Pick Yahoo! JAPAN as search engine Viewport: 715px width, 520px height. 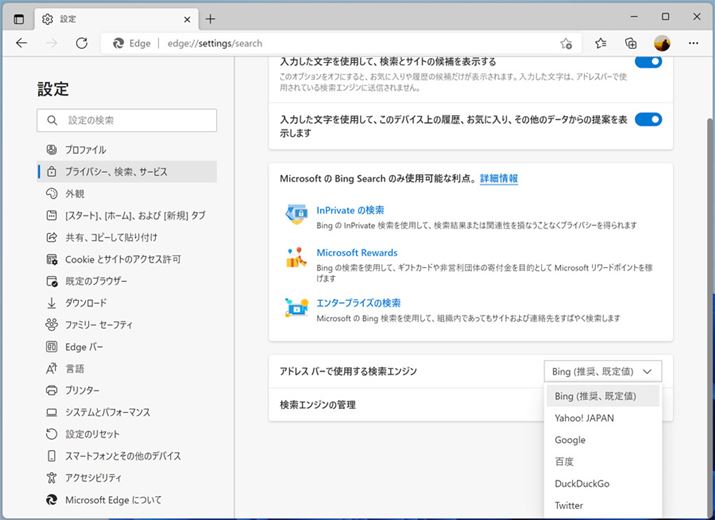[584, 418]
